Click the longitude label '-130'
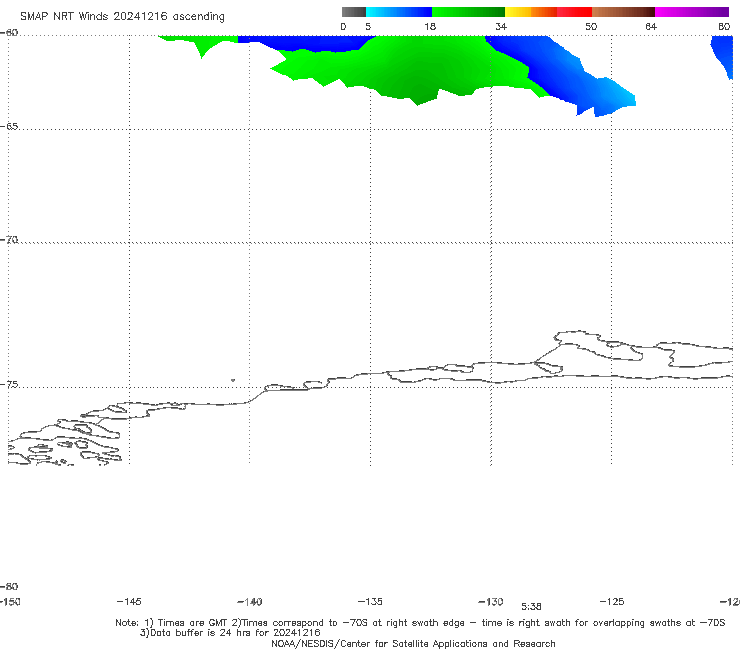740x650 pixels. coord(491,601)
